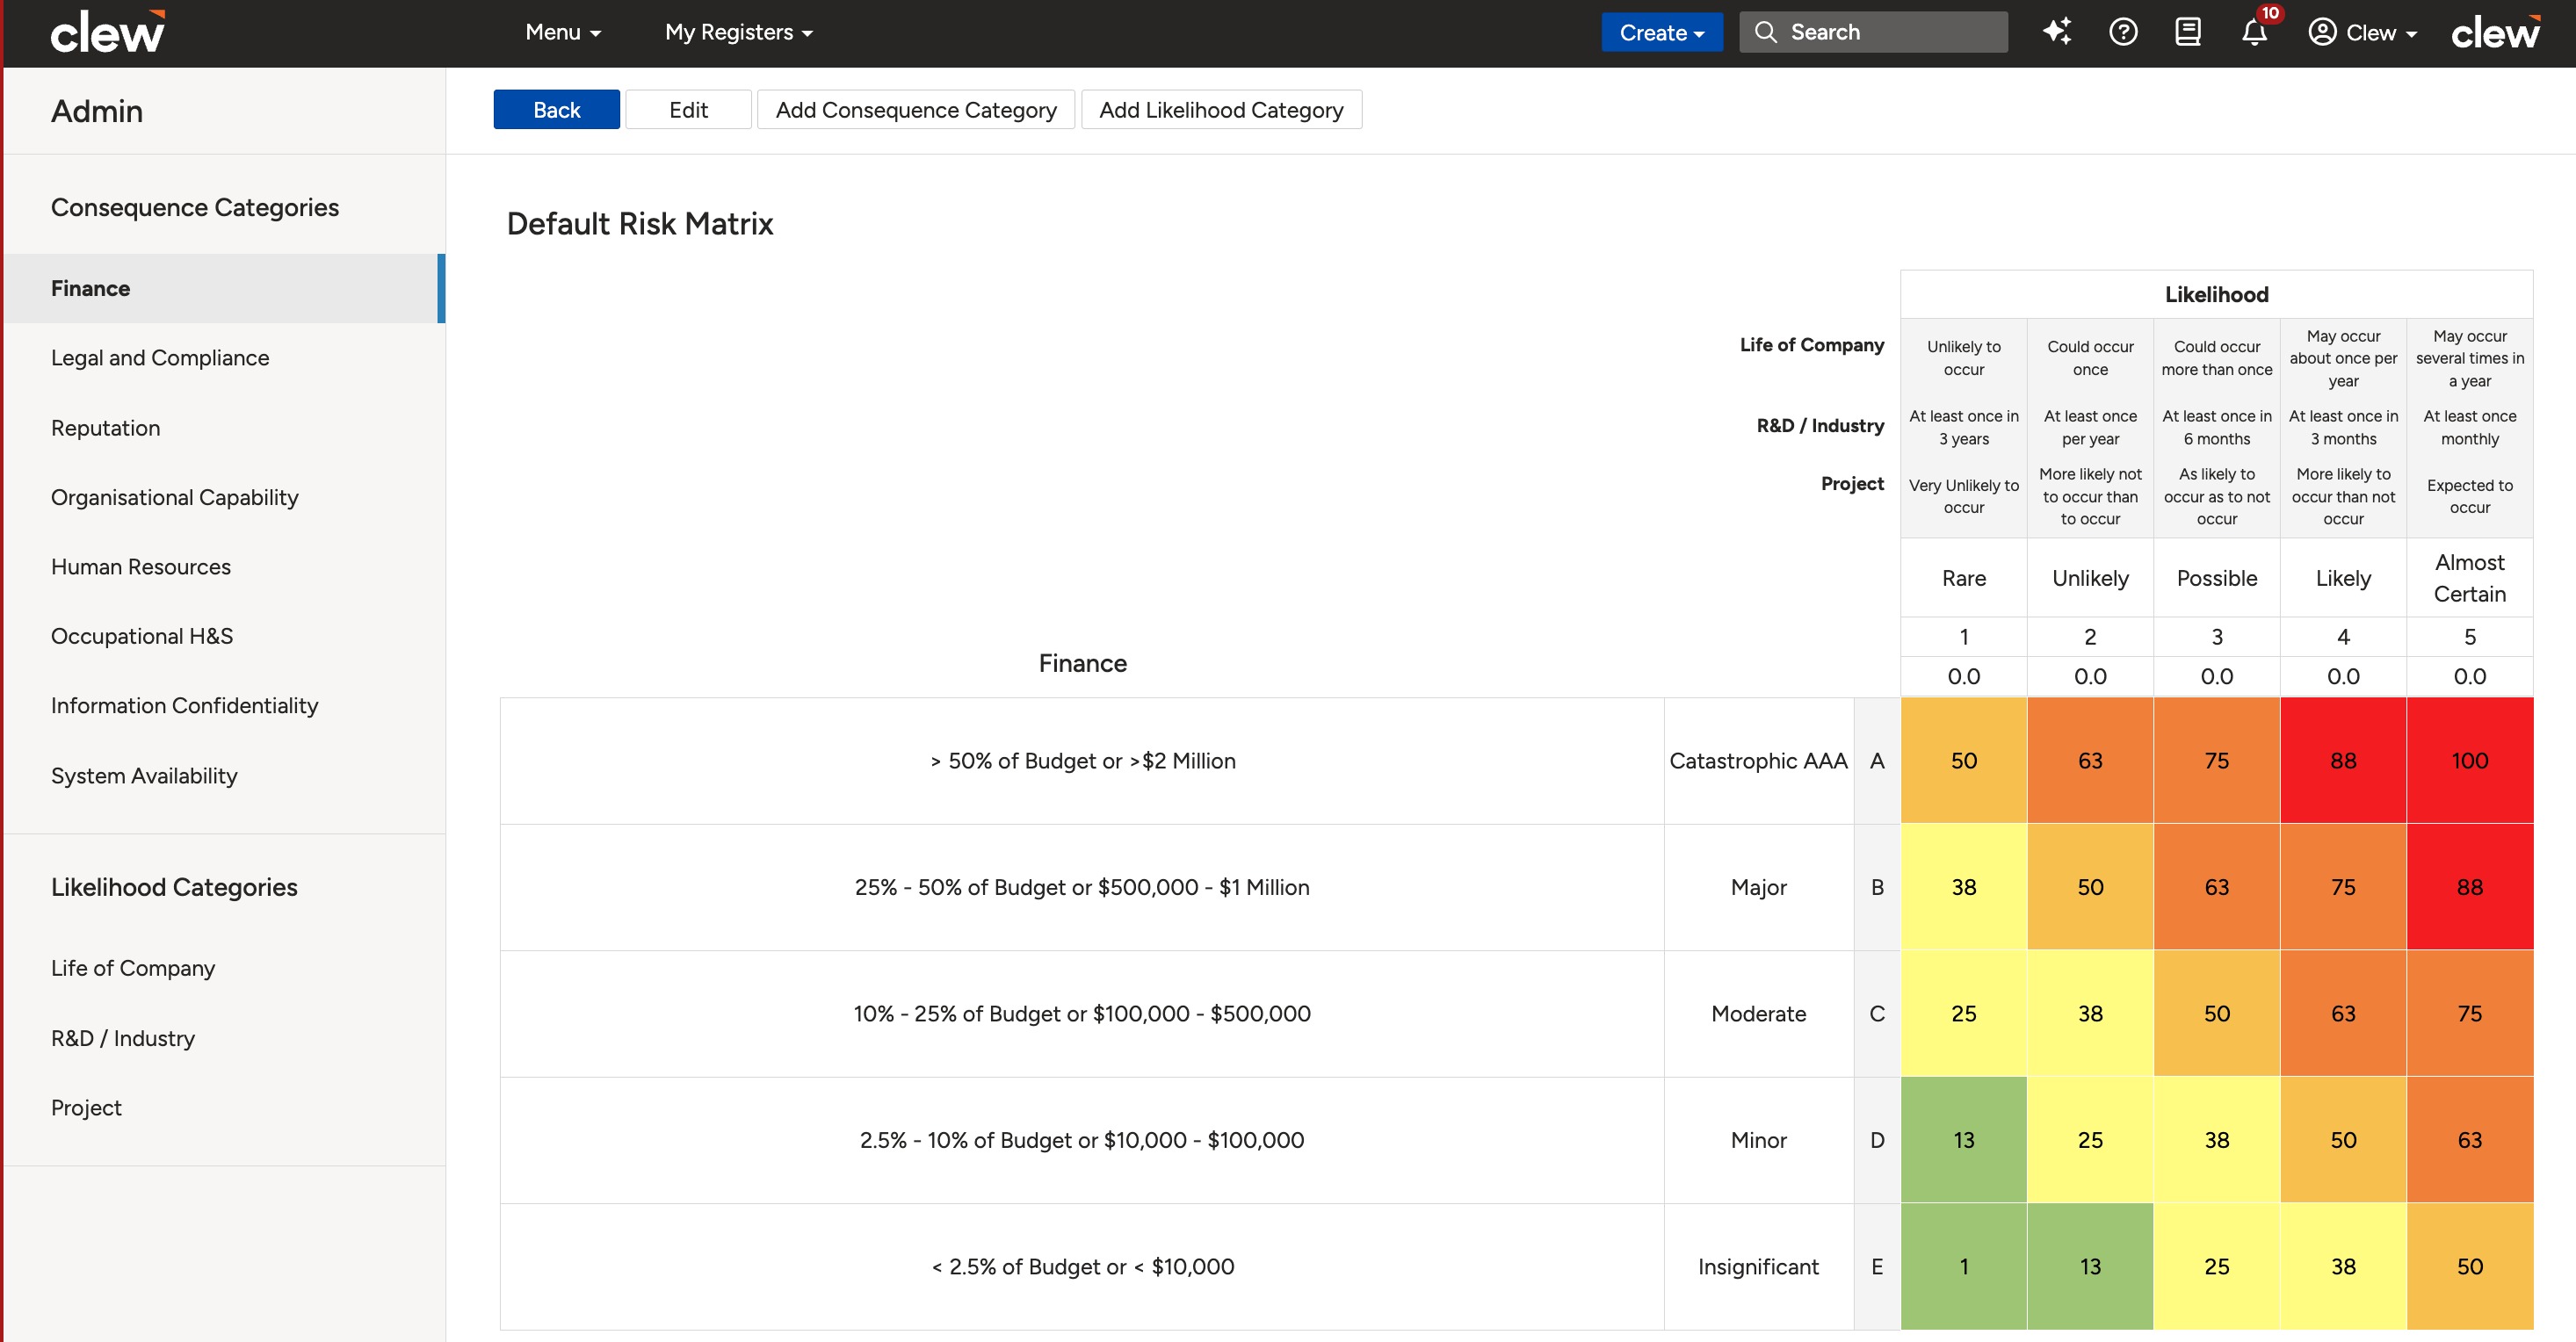The image size is (2576, 1342).
Task: Open the notifications bell icon
Action: [x=2254, y=32]
